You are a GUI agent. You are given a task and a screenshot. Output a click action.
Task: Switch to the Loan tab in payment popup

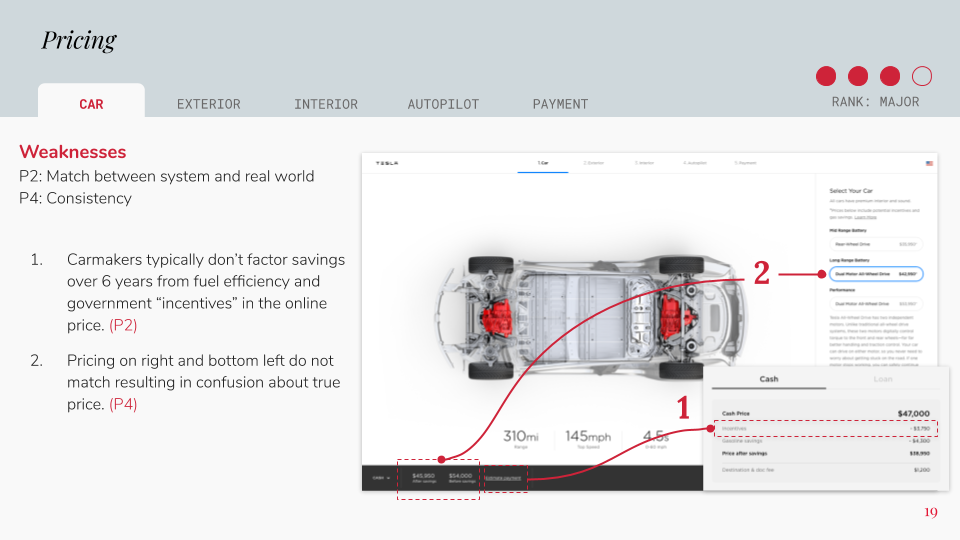883,380
